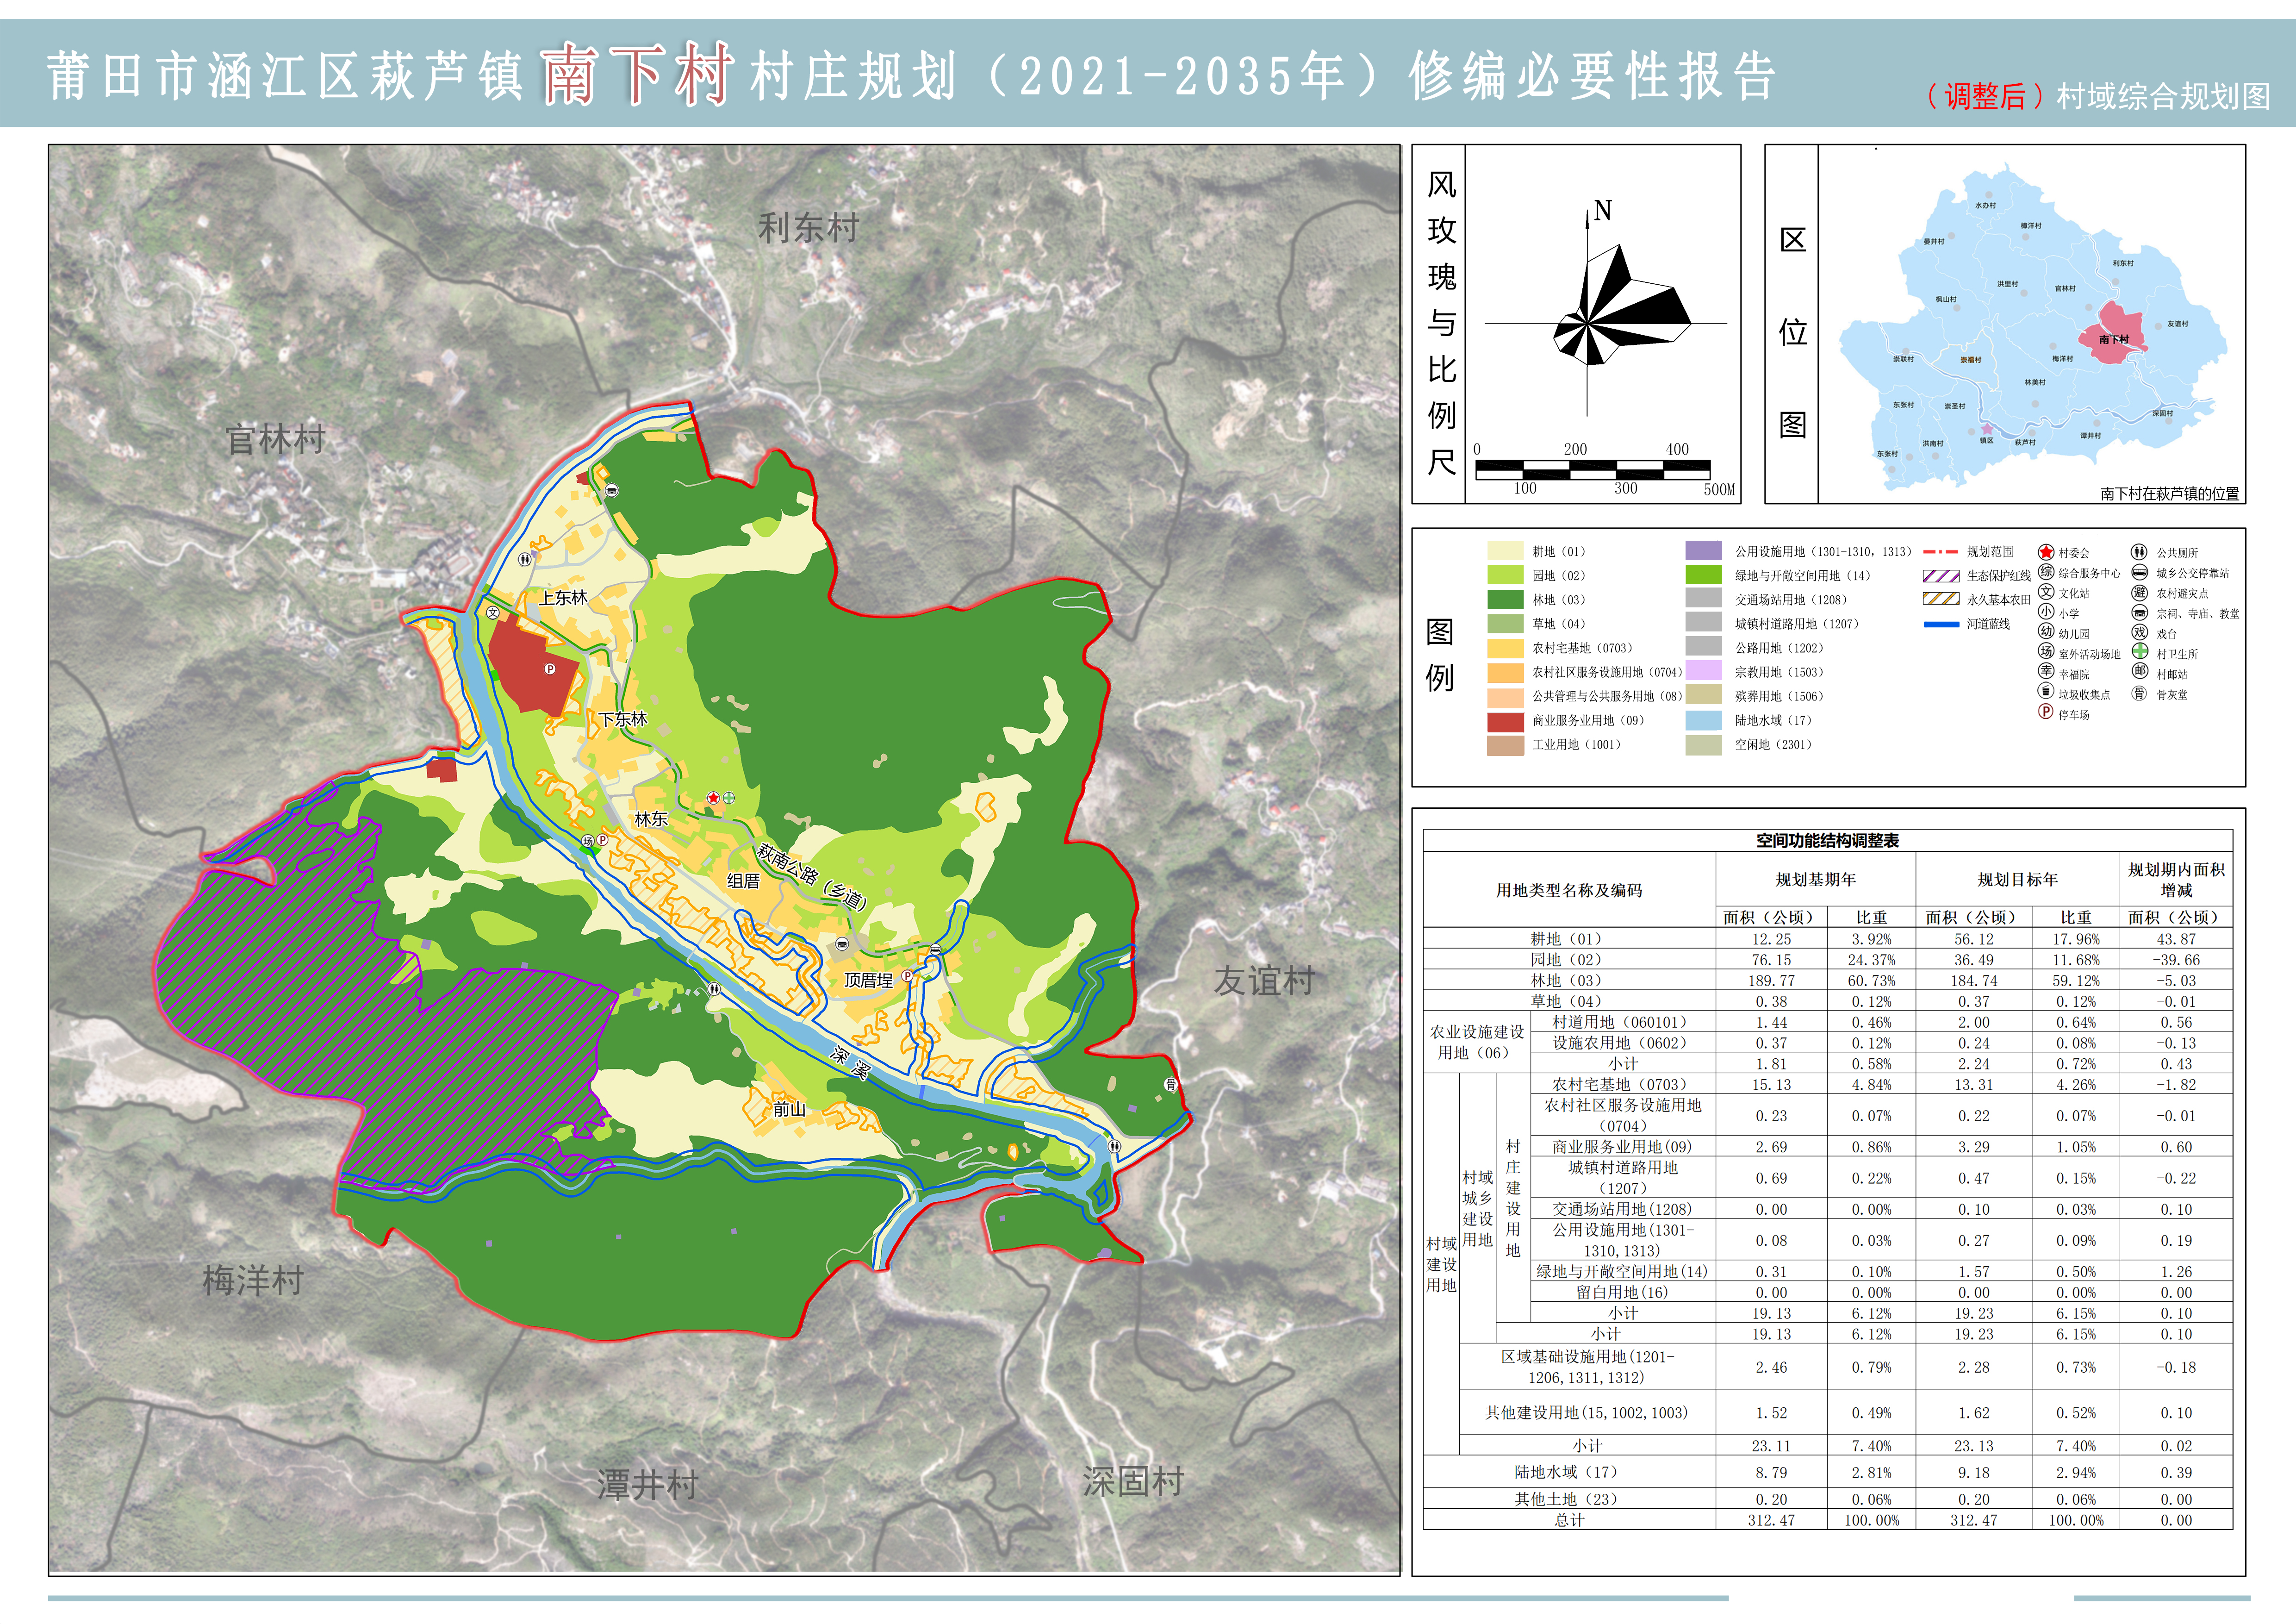
Task: Click the 垃圾收集点 trash bin legend icon
Action: (x=2046, y=692)
